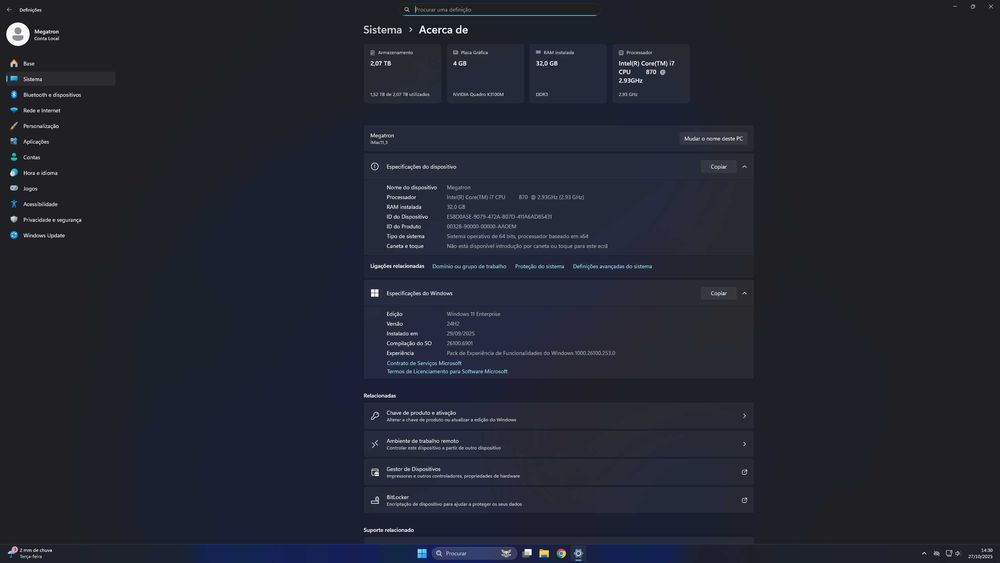Image resolution: width=1000 pixels, height=563 pixels.
Task: Show hidden system tray icons
Action: point(924,553)
